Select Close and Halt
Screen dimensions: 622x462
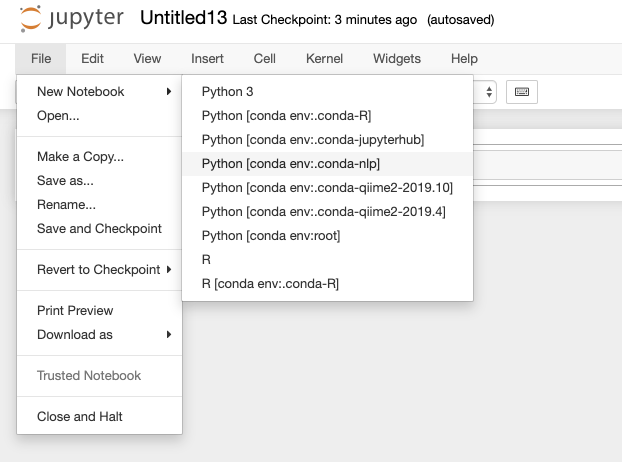pyautogui.click(x=100, y=416)
